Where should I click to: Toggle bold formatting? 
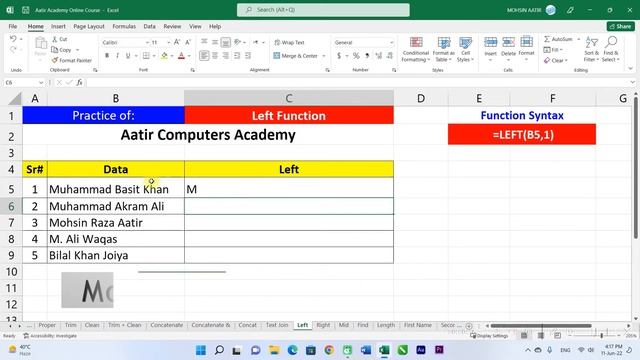coord(107,56)
